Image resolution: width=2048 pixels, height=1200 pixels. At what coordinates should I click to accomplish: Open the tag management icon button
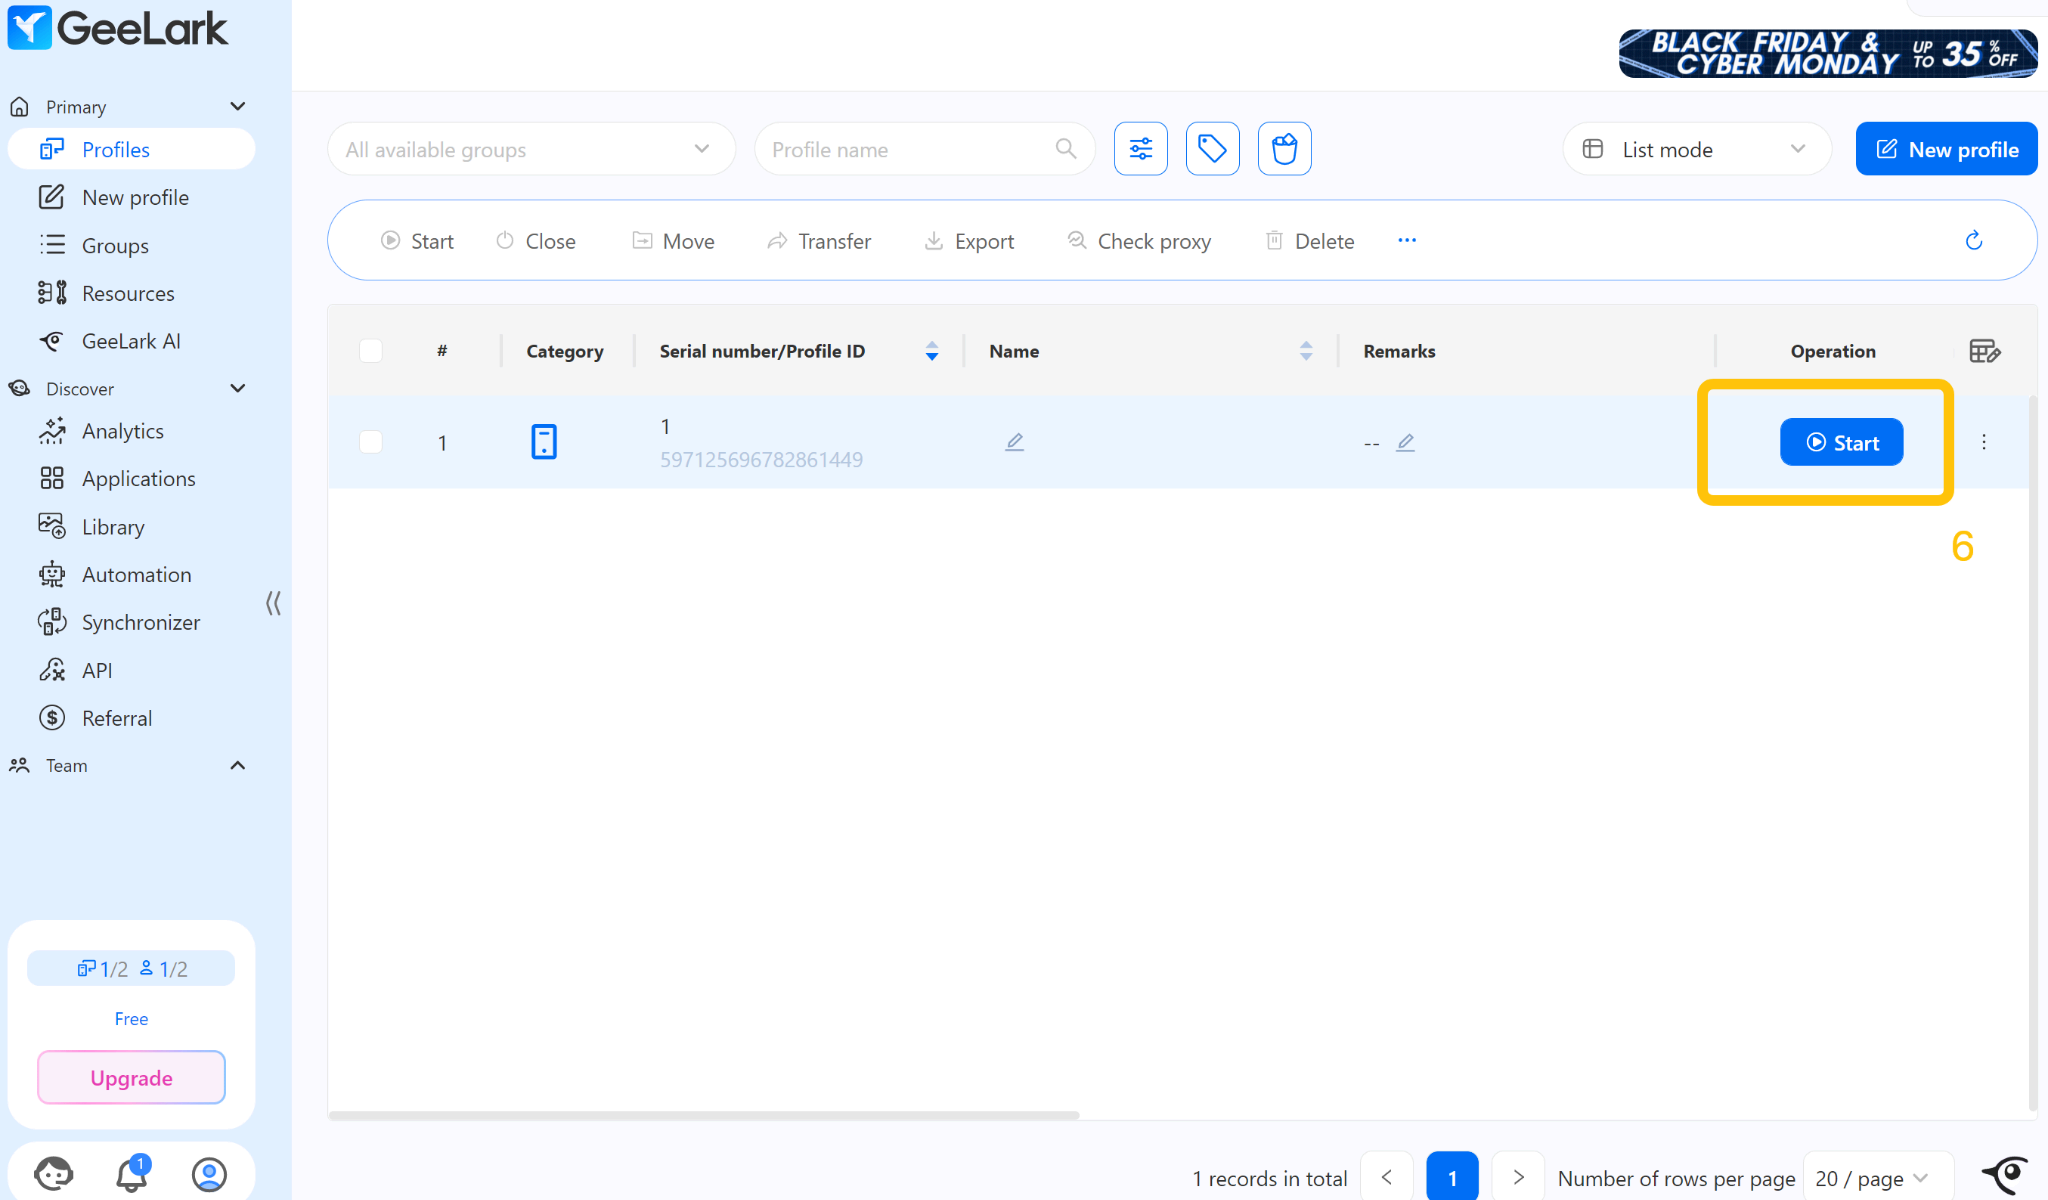(1212, 149)
